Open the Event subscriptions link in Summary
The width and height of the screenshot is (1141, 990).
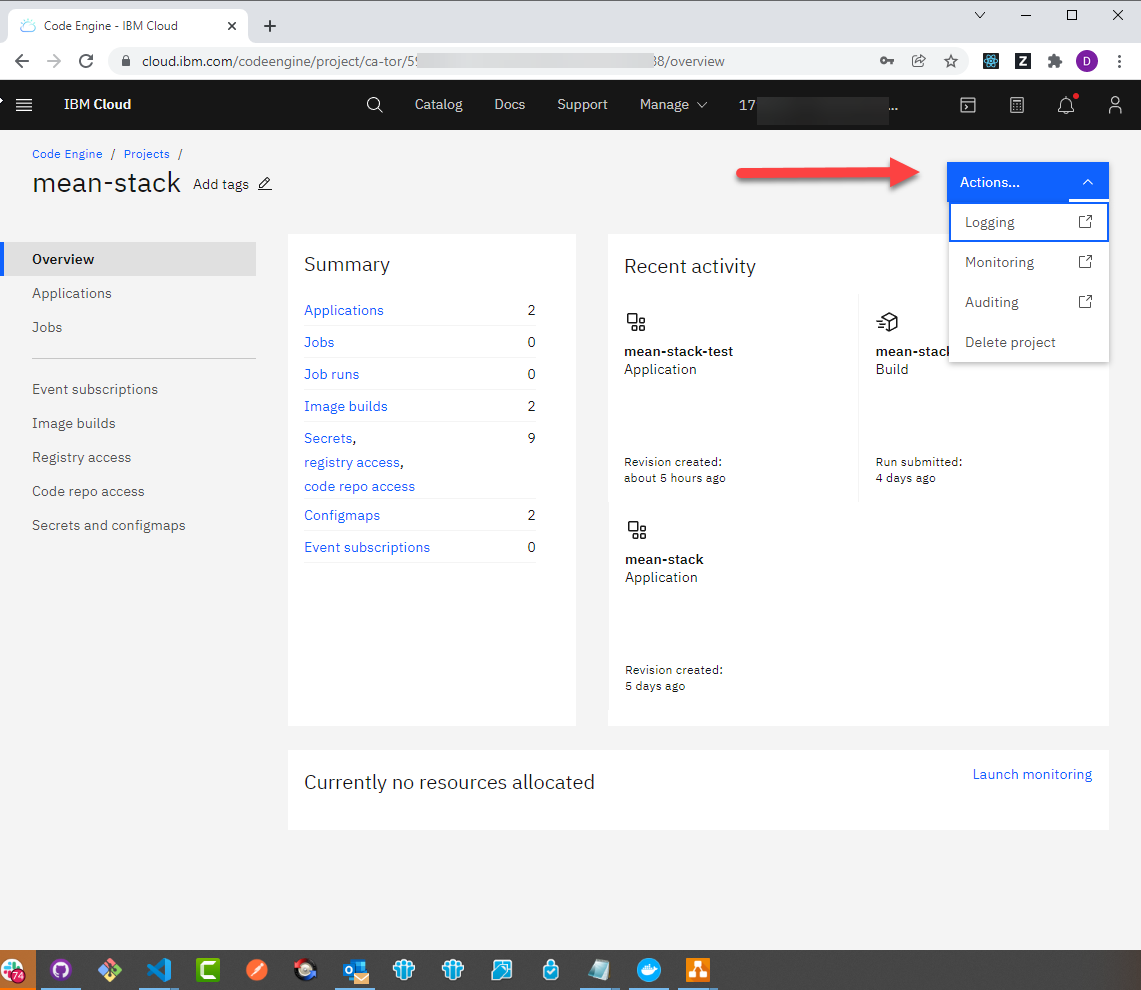[x=367, y=547]
